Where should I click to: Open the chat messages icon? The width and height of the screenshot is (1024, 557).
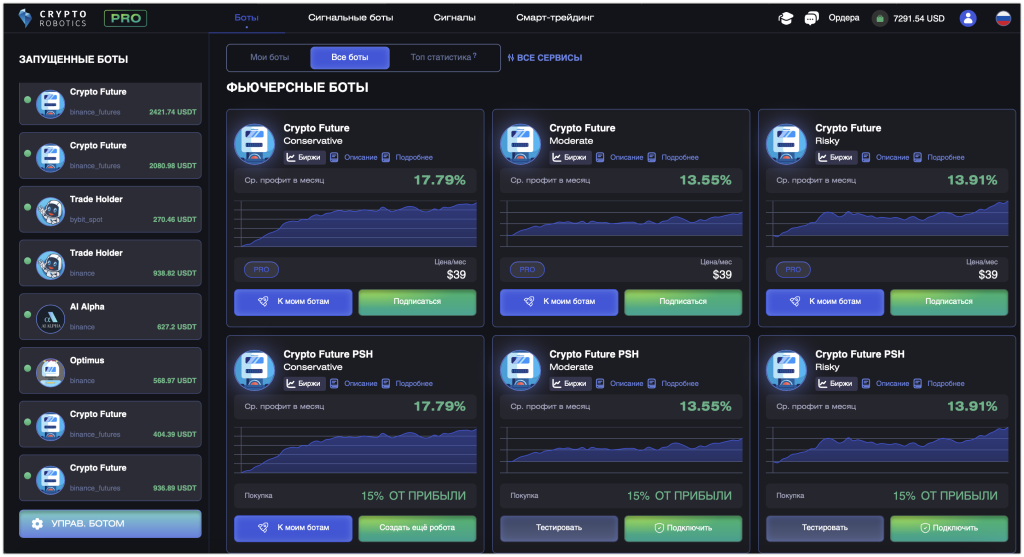coord(811,18)
